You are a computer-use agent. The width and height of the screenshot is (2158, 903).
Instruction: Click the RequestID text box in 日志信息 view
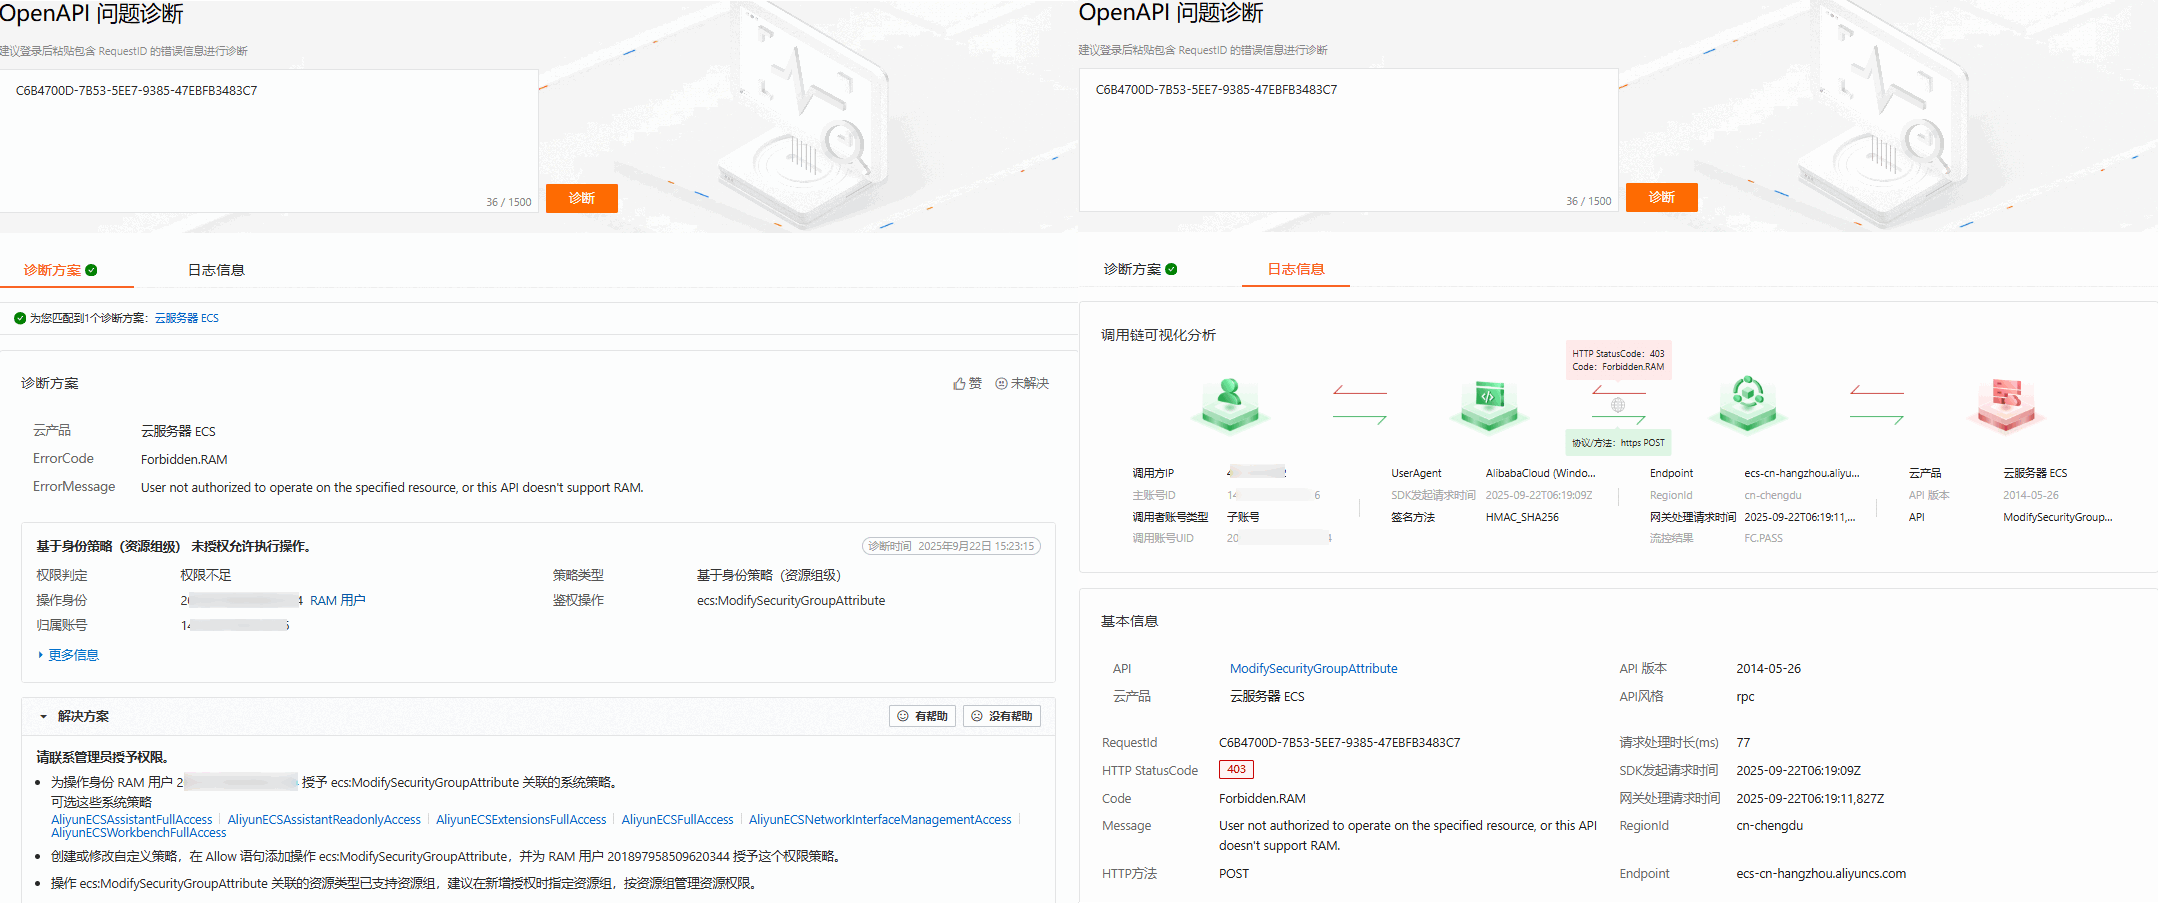click(x=1348, y=139)
